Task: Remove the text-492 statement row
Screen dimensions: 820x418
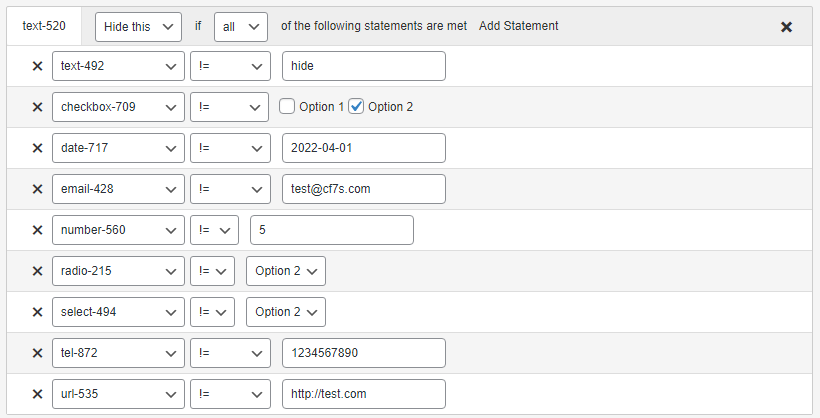Action: 37,66
